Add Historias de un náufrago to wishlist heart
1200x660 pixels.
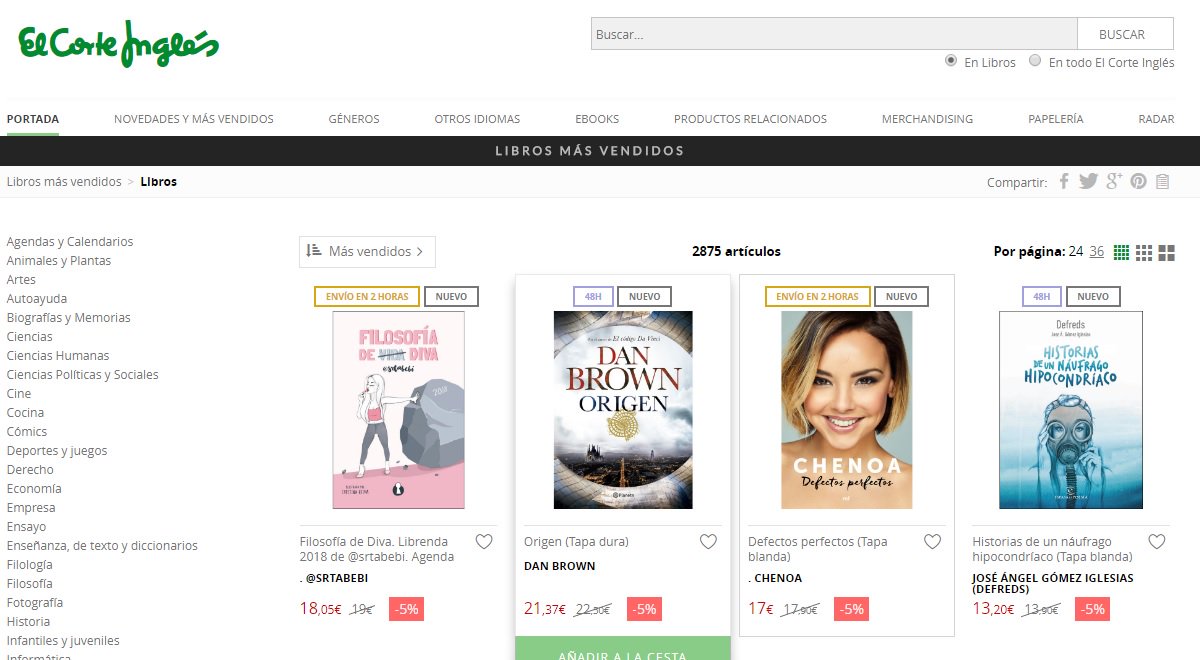1156,542
